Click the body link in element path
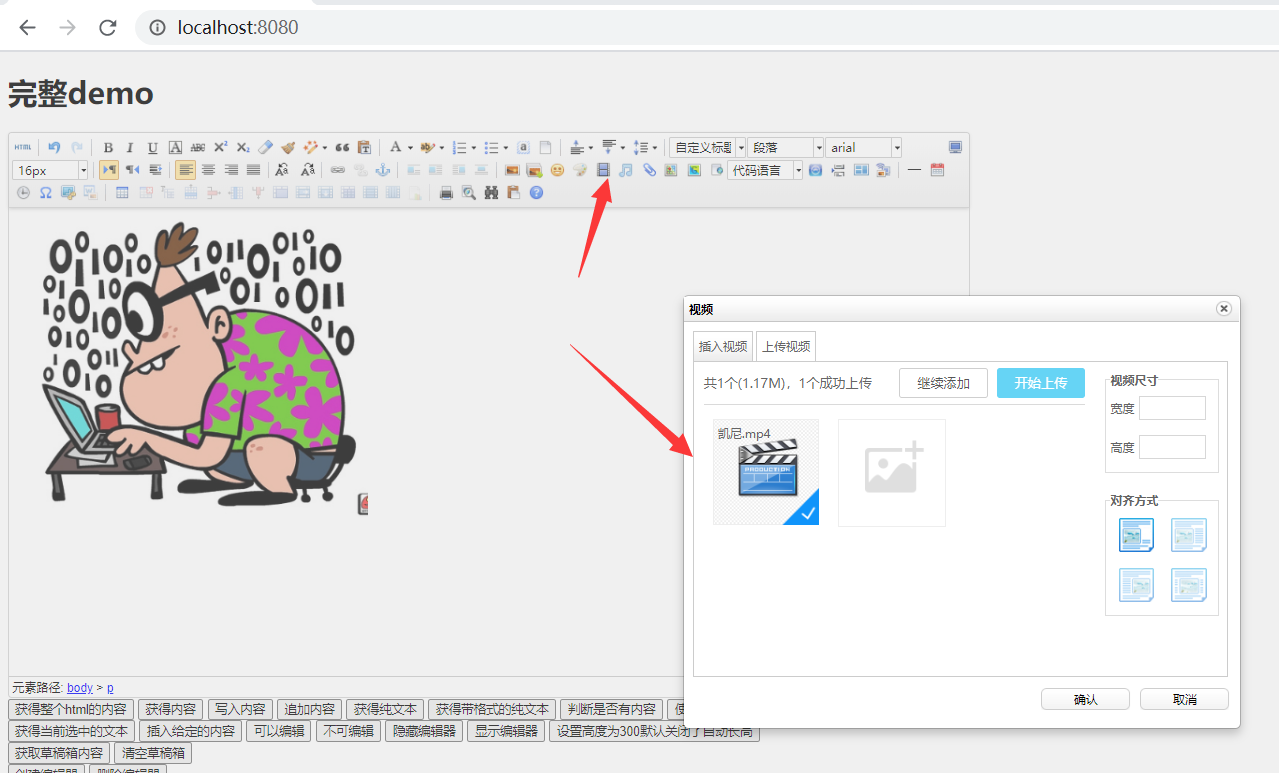 [x=80, y=688]
